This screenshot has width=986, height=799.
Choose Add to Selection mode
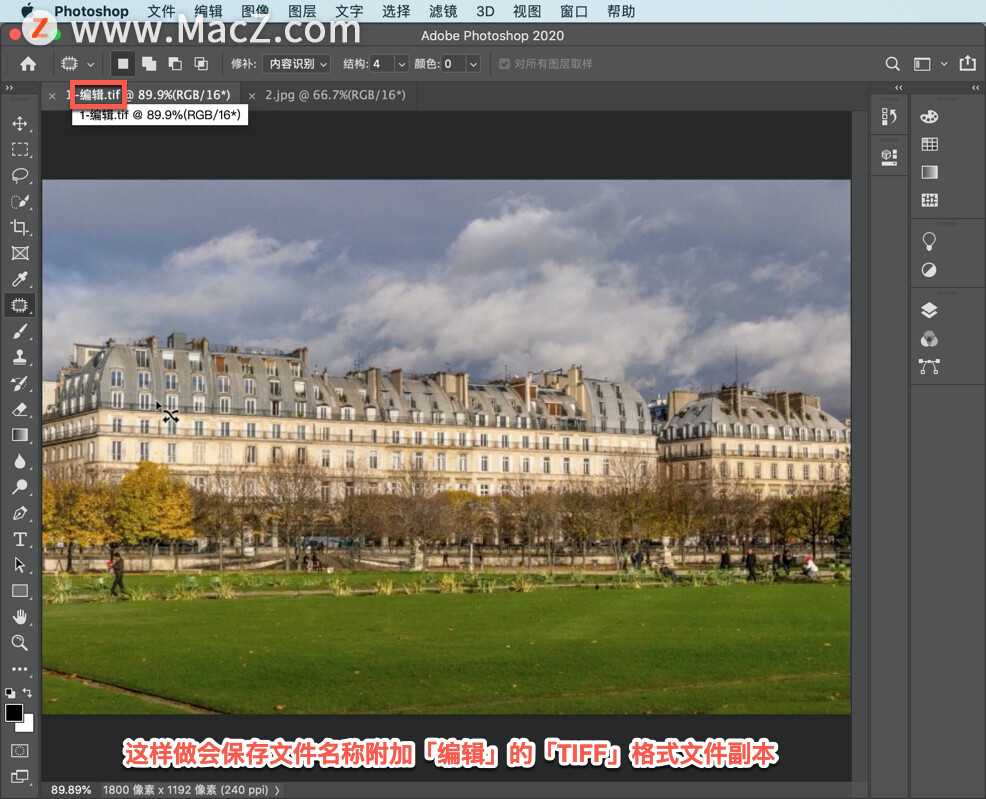pyautogui.click(x=149, y=63)
